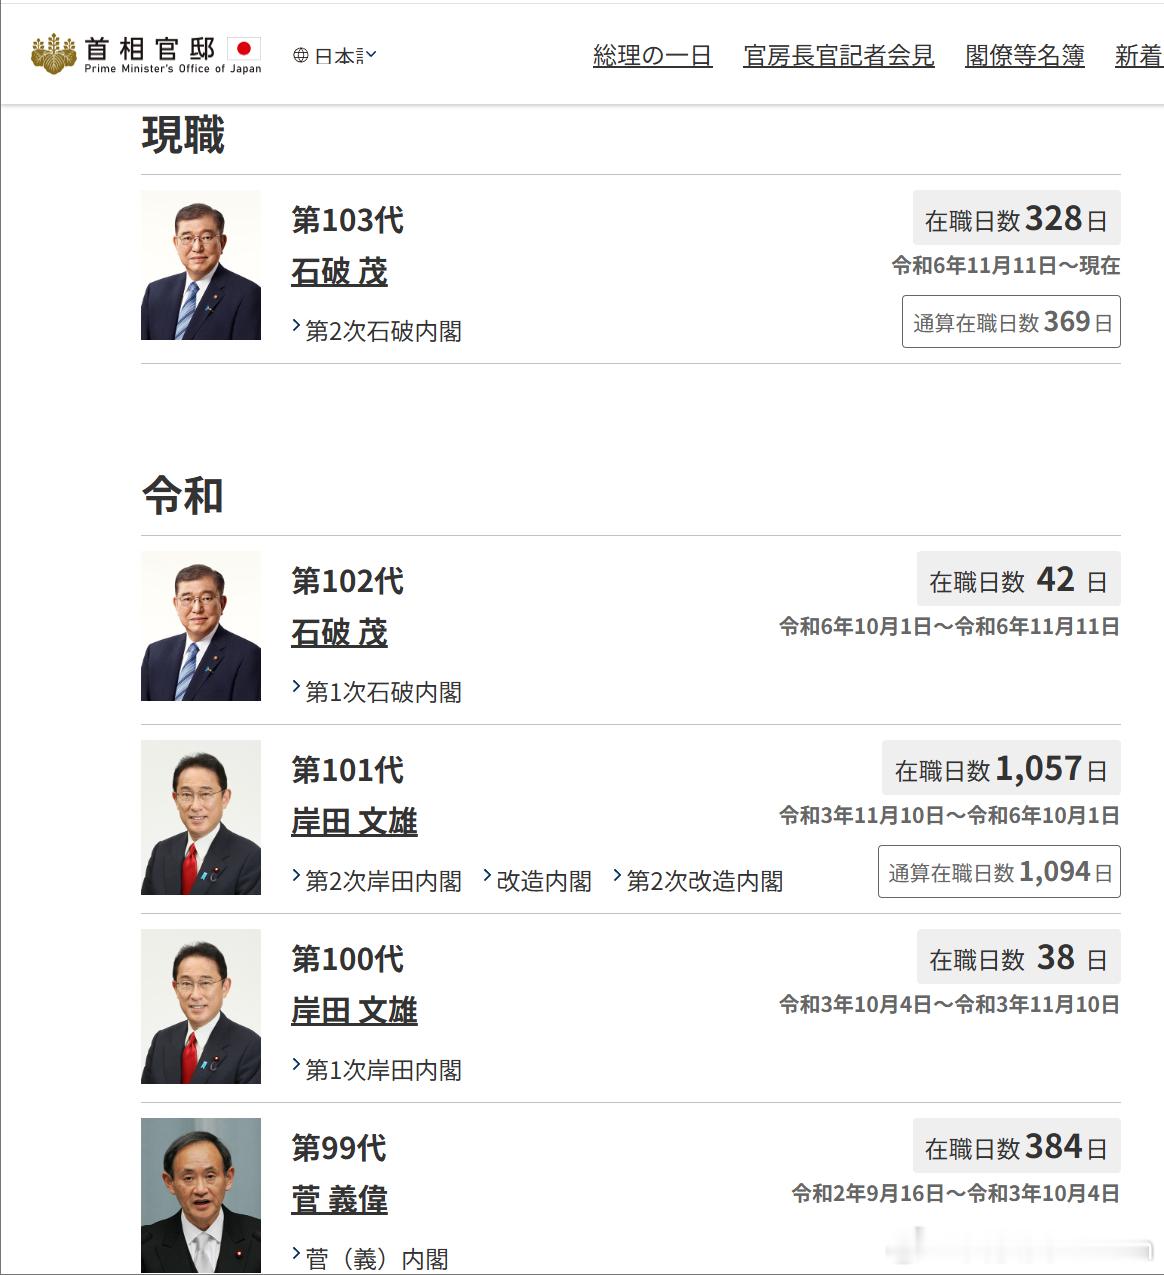Open the 日本語 language dropdown
This screenshot has height=1275, width=1164.
(335, 56)
